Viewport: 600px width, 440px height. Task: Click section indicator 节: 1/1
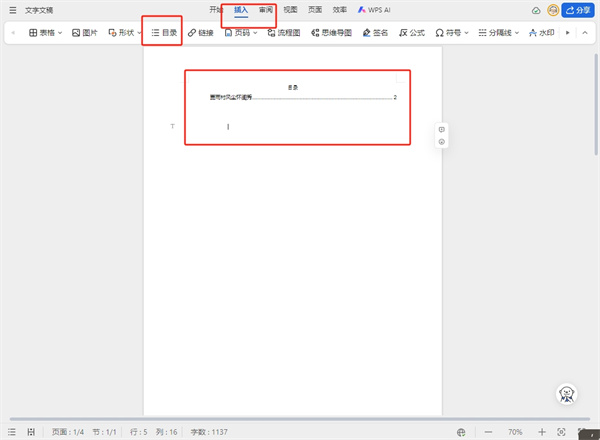click(104, 432)
